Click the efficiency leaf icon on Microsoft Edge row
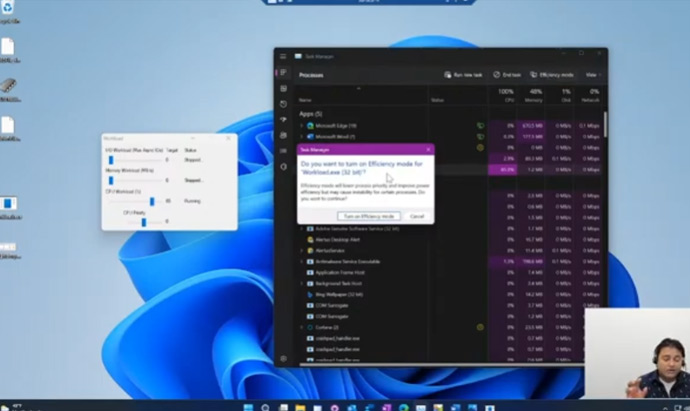Image resolution: width=690 pixels, height=411 pixels. coord(480,126)
